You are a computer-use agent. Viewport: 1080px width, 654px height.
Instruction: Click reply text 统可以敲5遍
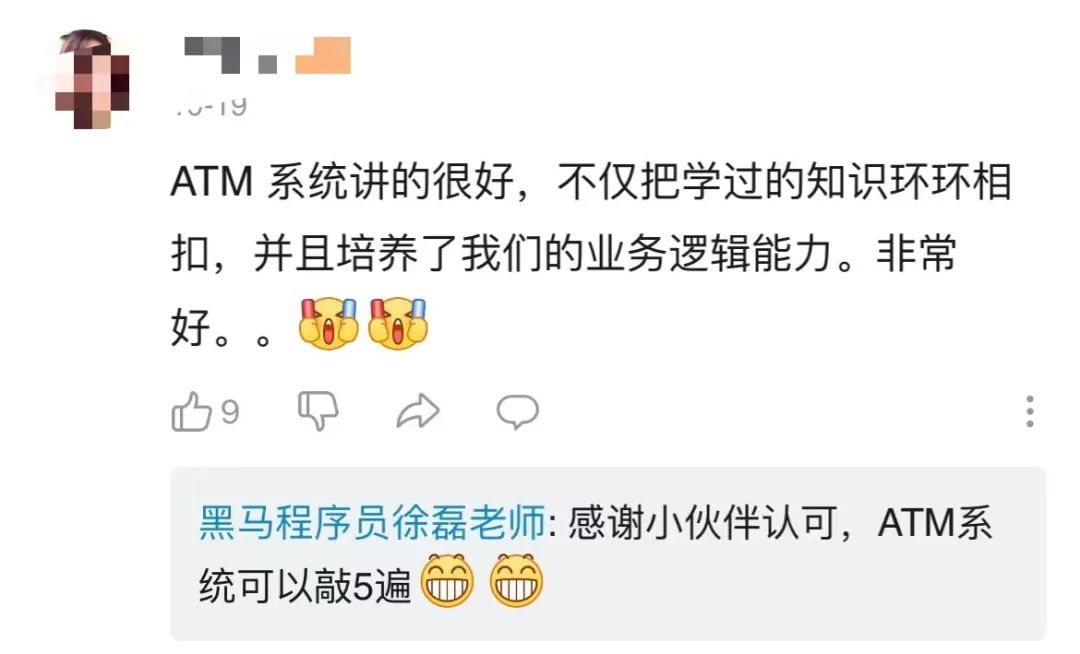[x=304, y=586]
